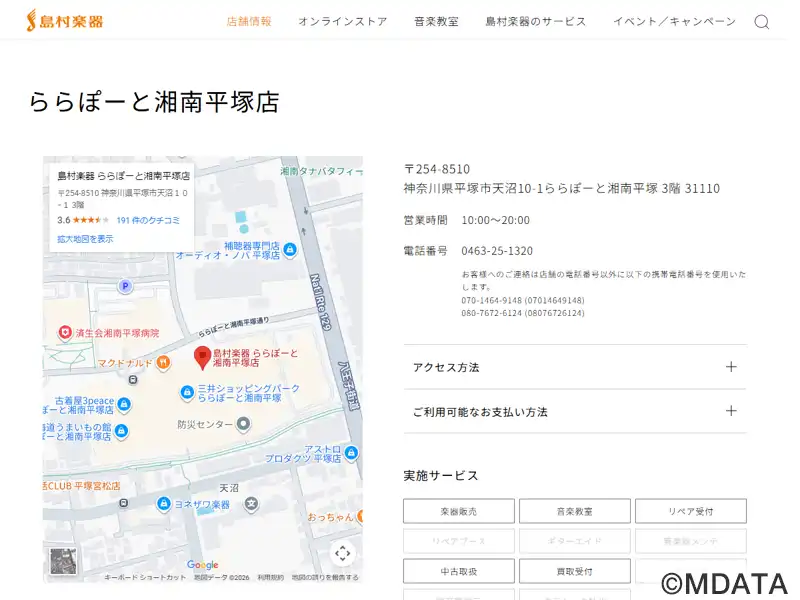Image resolution: width=800 pixels, height=600 pixels.
Task: Click the red Shimamura Gakki map pin
Action: (x=203, y=358)
